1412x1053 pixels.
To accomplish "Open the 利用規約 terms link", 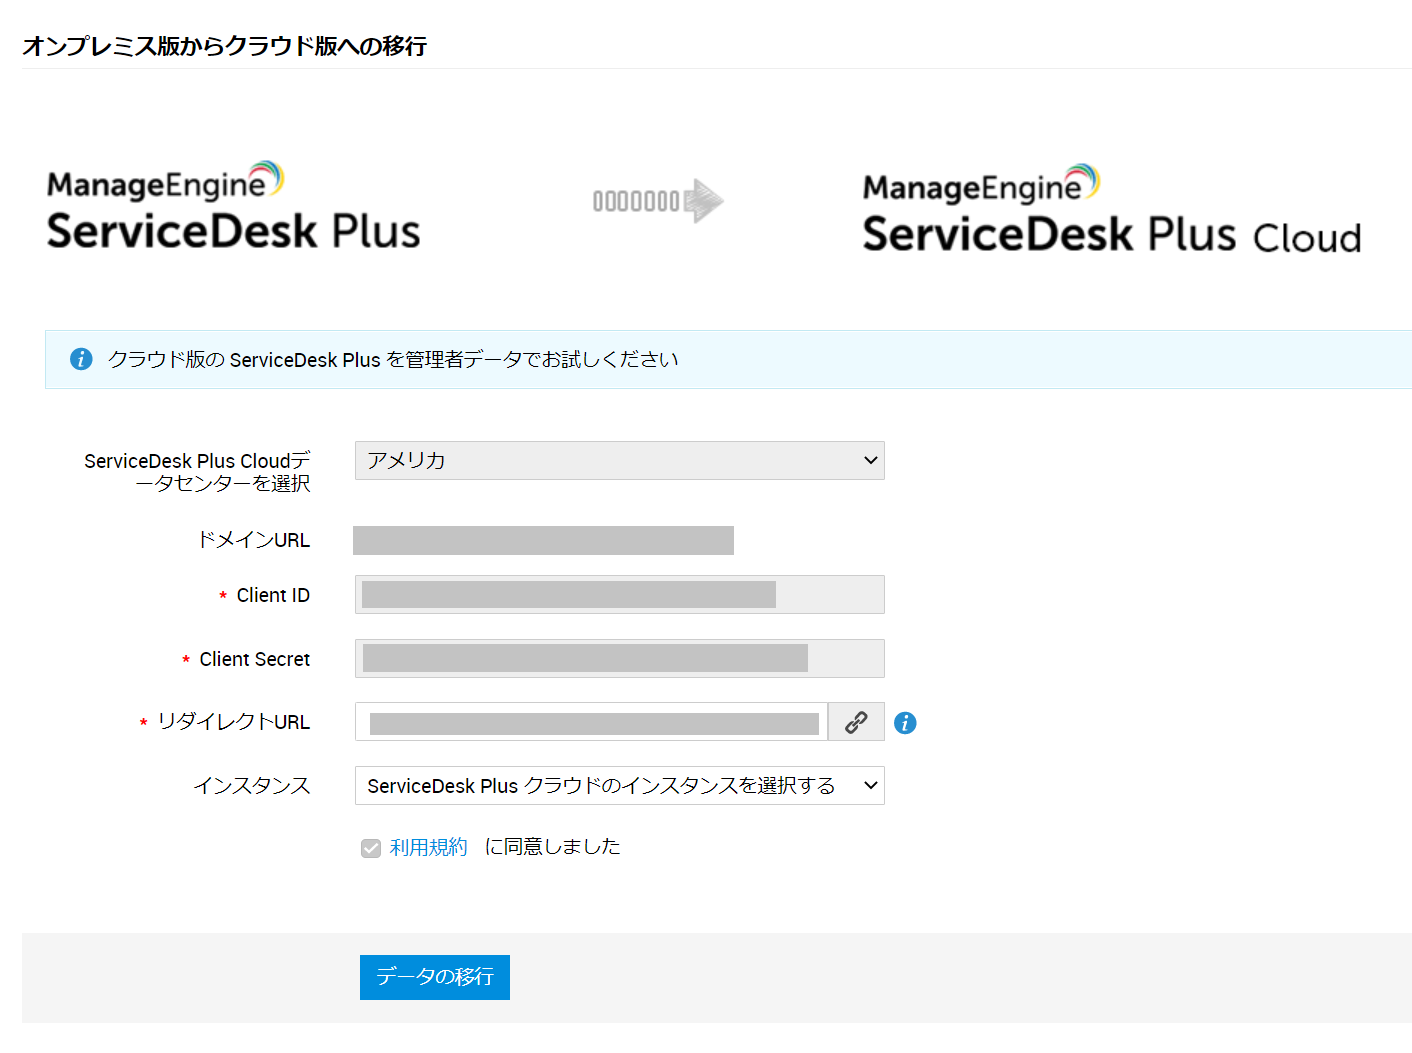I will (428, 847).
